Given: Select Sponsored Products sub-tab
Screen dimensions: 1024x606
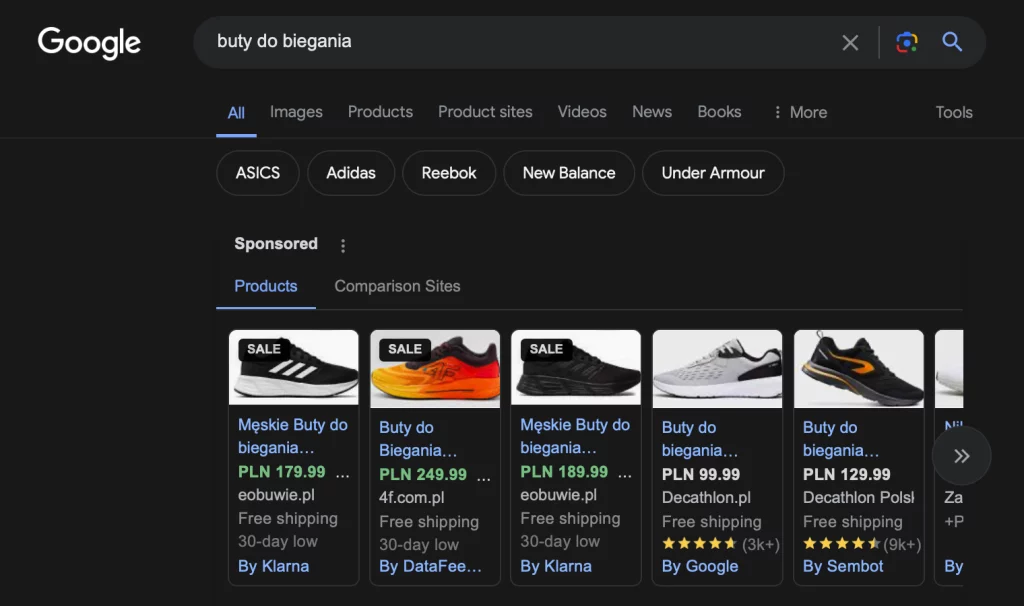Looking at the screenshot, I should click(x=266, y=286).
